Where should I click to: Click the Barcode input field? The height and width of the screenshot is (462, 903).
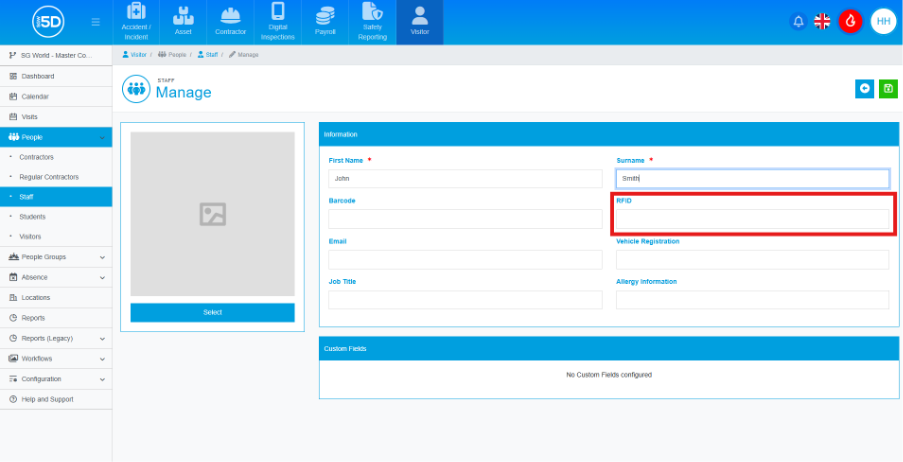coord(465,219)
